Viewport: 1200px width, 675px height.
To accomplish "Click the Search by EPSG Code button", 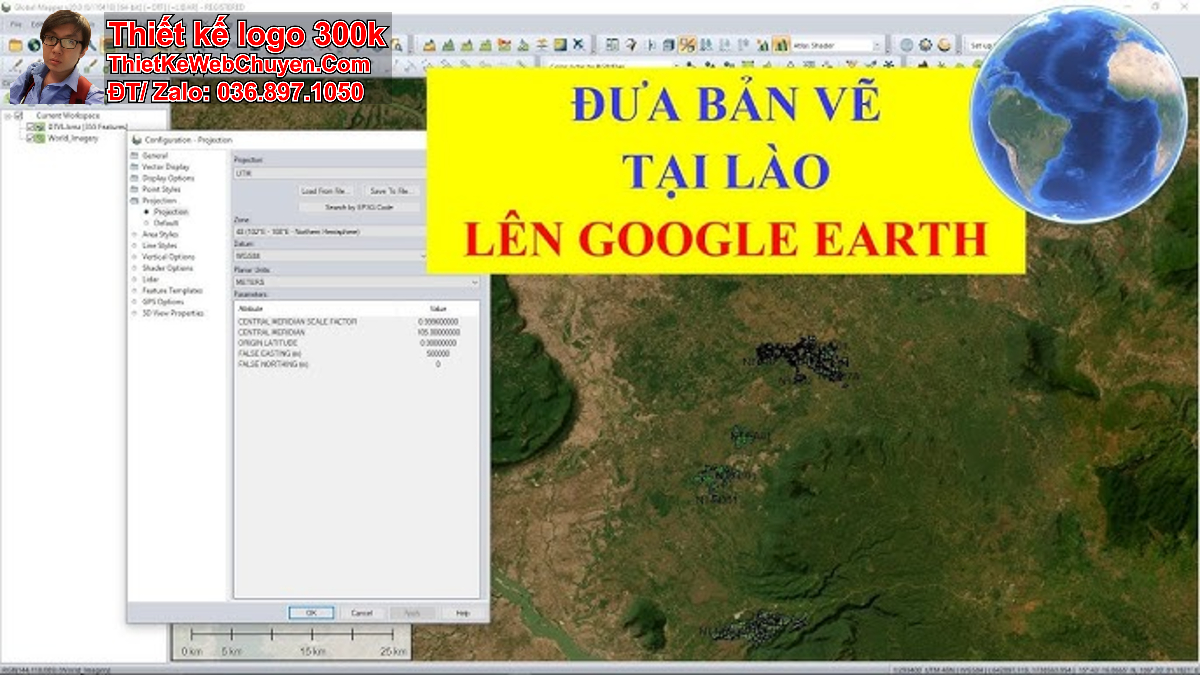I will tap(359, 207).
